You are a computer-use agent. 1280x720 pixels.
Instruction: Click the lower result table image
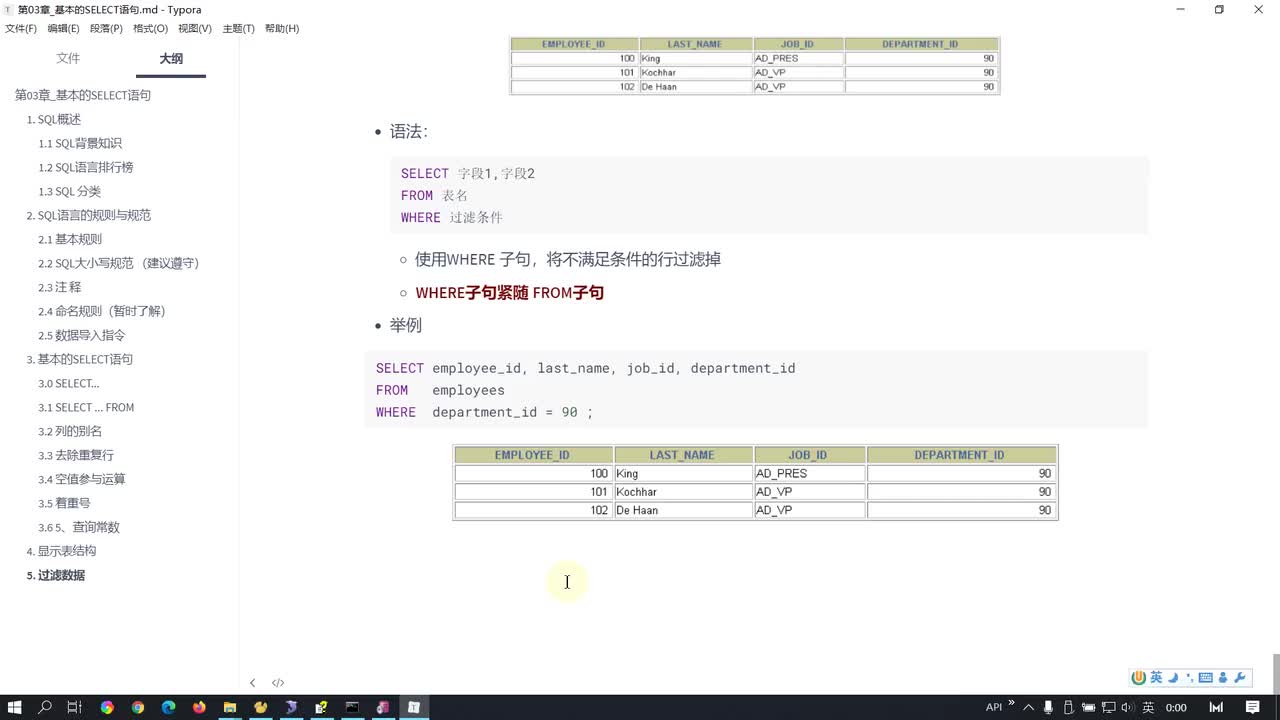pos(756,483)
